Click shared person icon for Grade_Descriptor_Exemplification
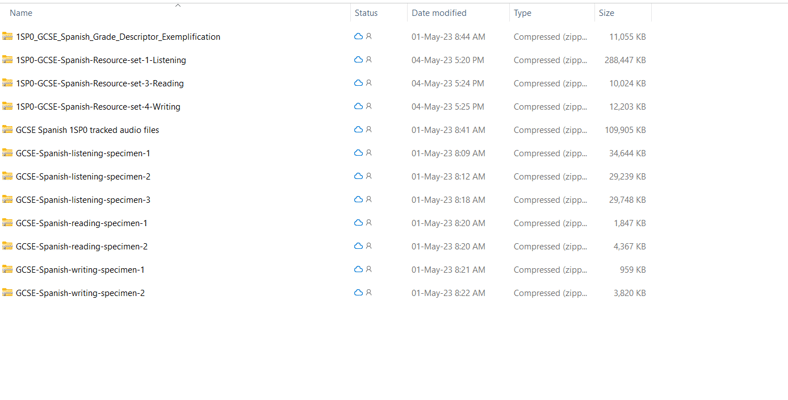Screen dimensions: 788x400 click(x=369, y=36)
